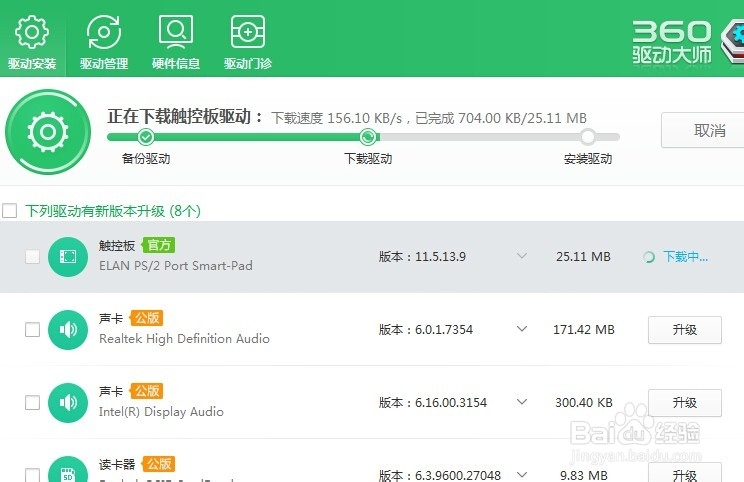Check the Intel(R) Display Audio checkbox
The height and width of the screenshot is (482, 744).
coord(32,403)
